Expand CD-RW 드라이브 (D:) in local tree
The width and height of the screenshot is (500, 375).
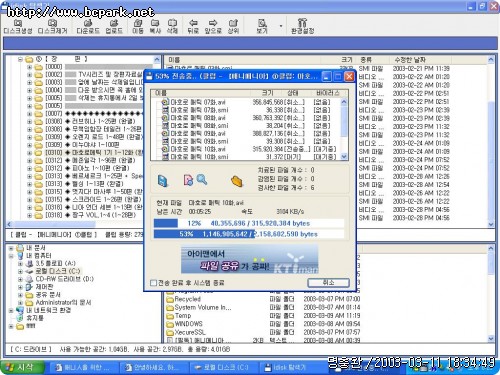pyautogui.click(x=20, y=279)
